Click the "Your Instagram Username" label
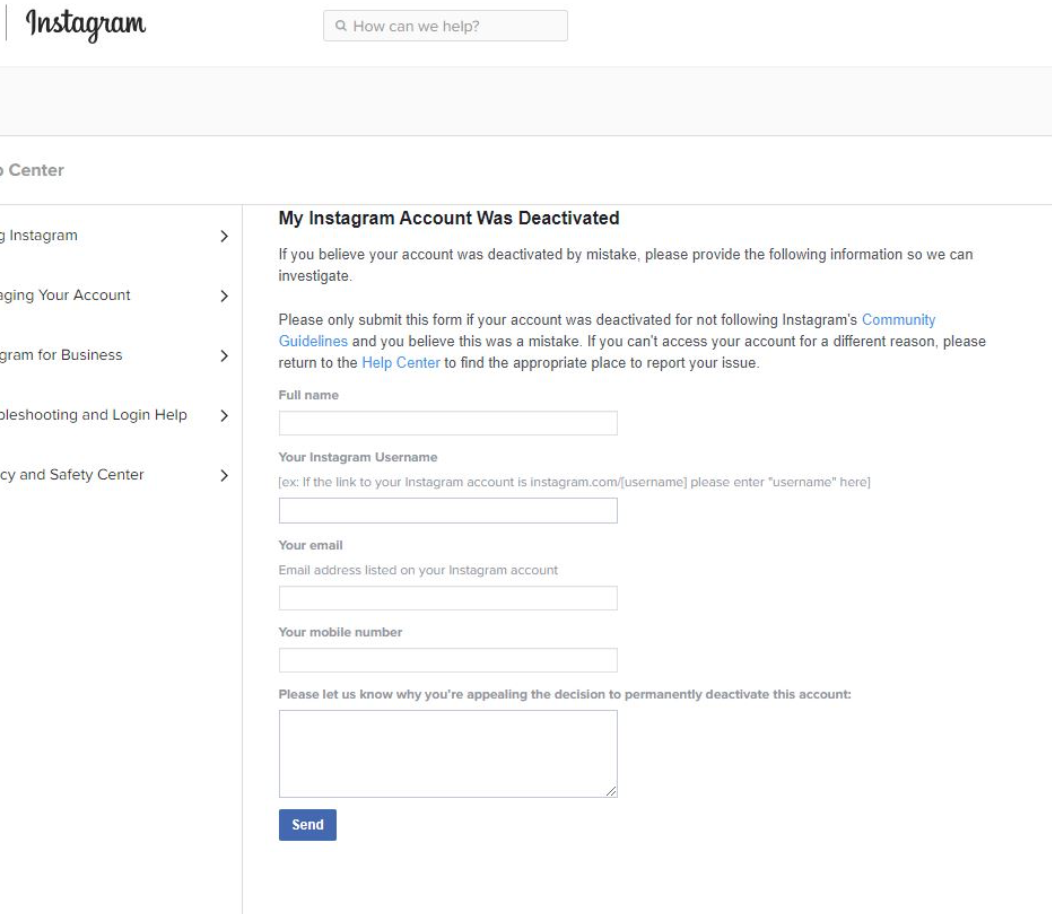The height and width of the screenshot is (914, 1052). tap(358, 457)
